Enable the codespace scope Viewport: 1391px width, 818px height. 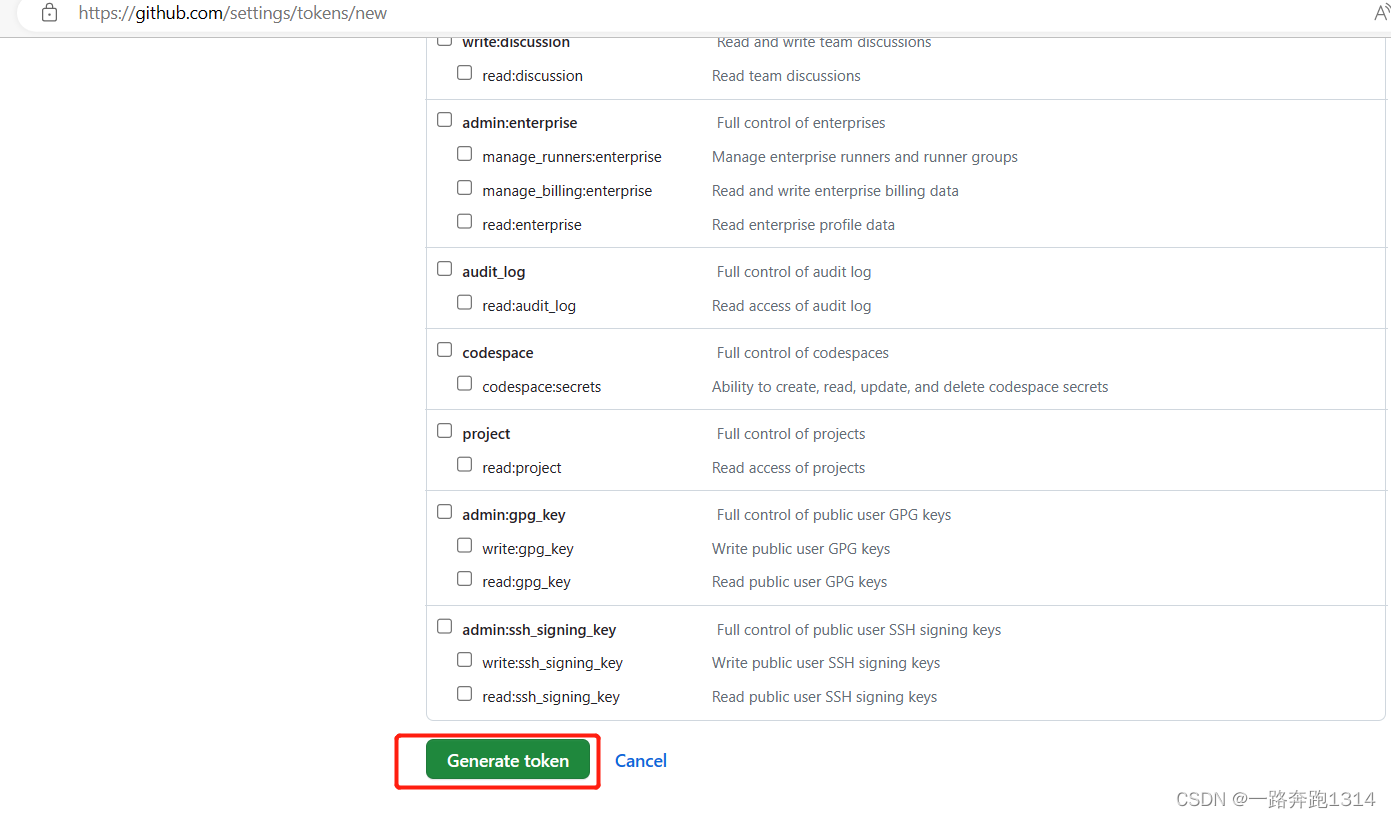click(444, 349)
